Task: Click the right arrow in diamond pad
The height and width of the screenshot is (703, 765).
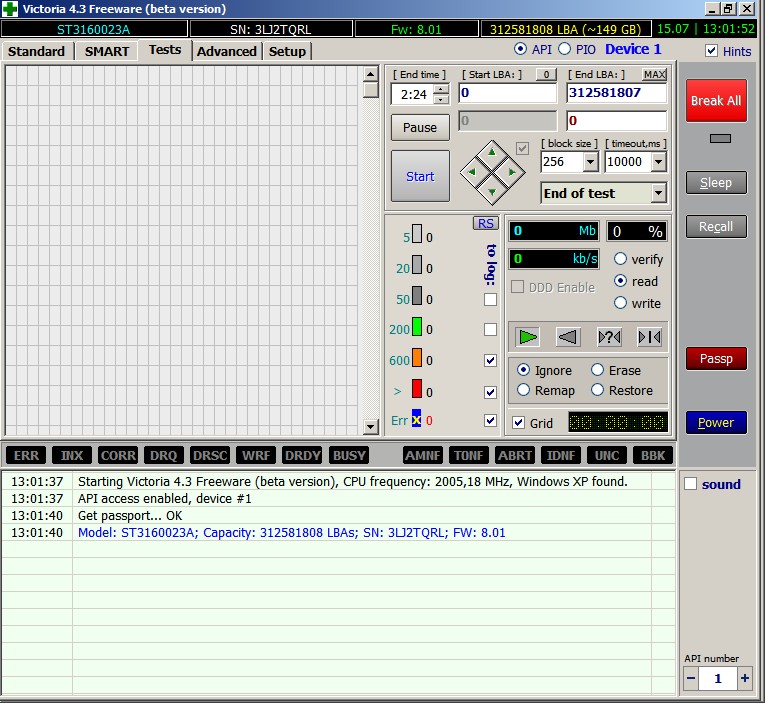Action: [x=512, y=172]
